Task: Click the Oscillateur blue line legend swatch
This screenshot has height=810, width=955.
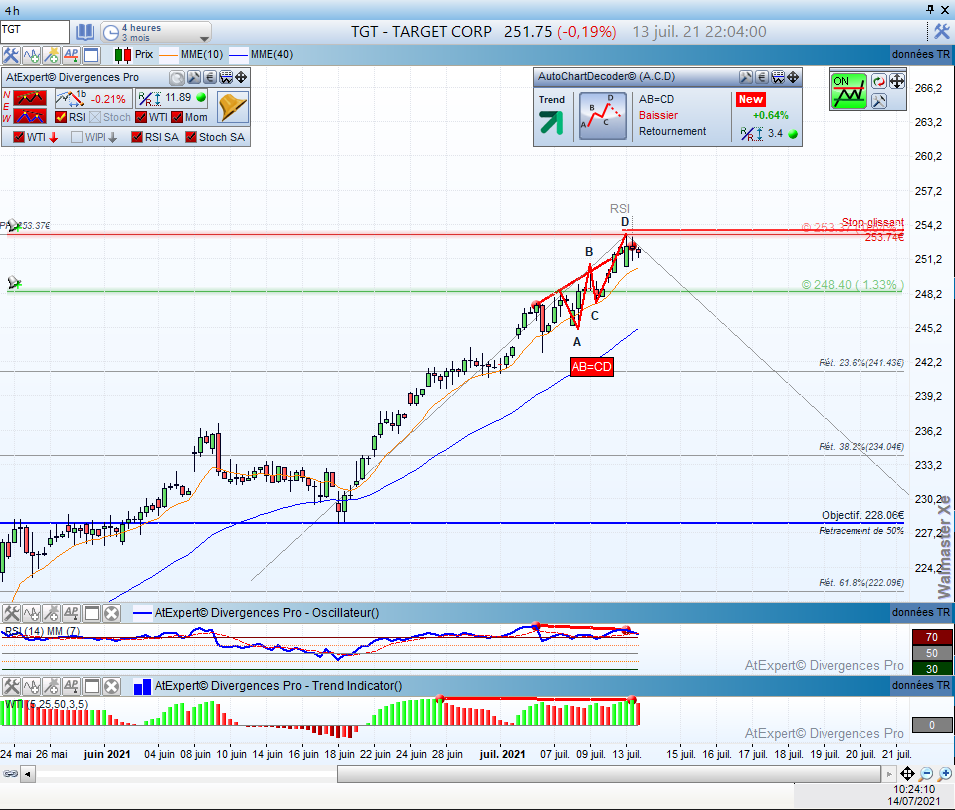Action: tap(142, 613)
